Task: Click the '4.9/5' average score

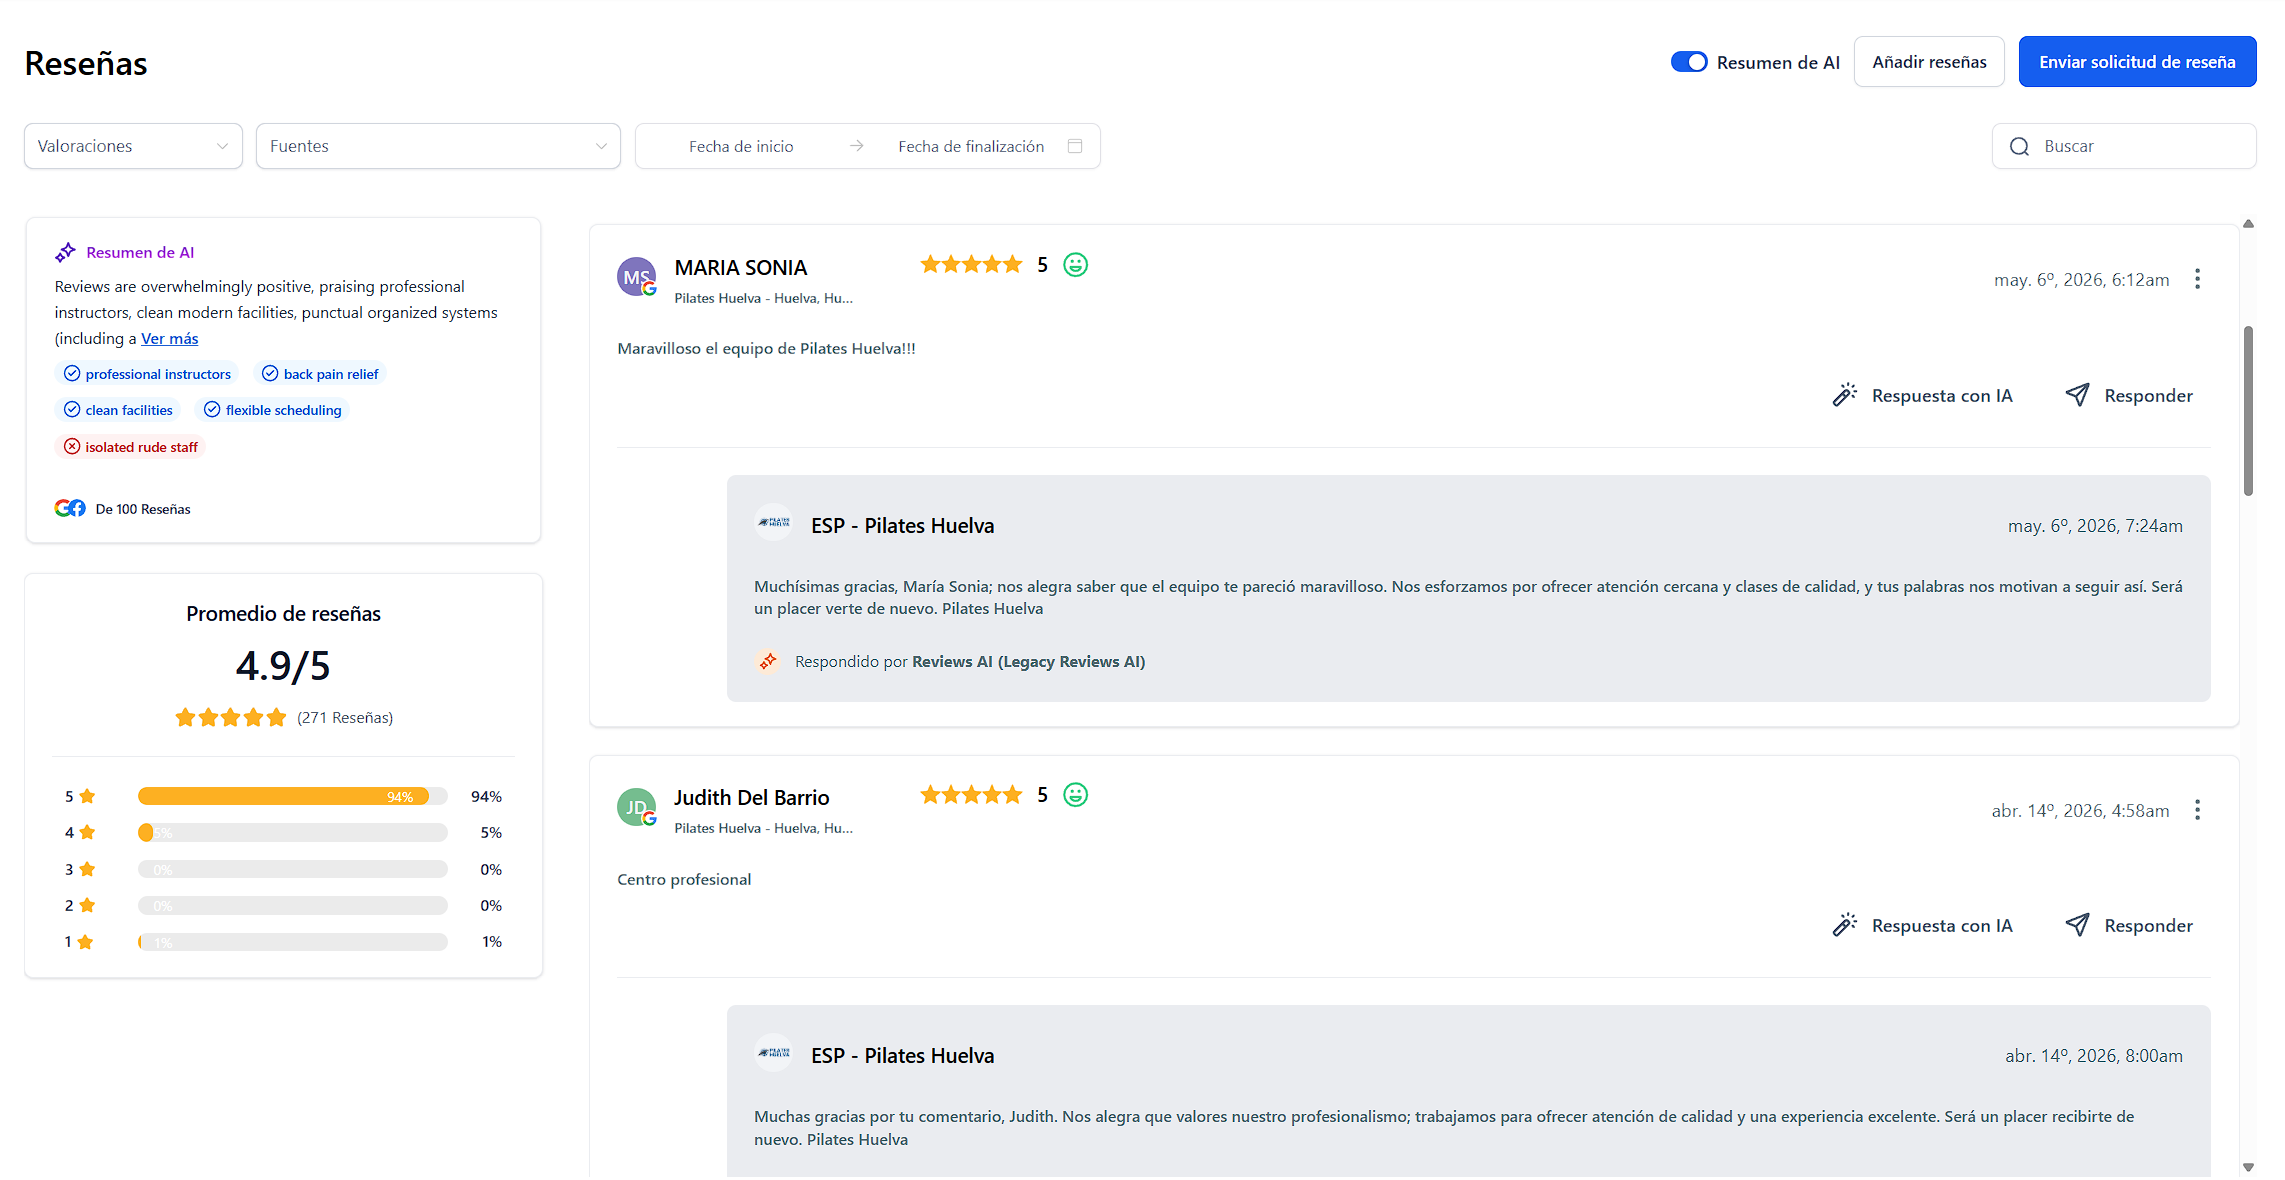Action: coord(283,666)
